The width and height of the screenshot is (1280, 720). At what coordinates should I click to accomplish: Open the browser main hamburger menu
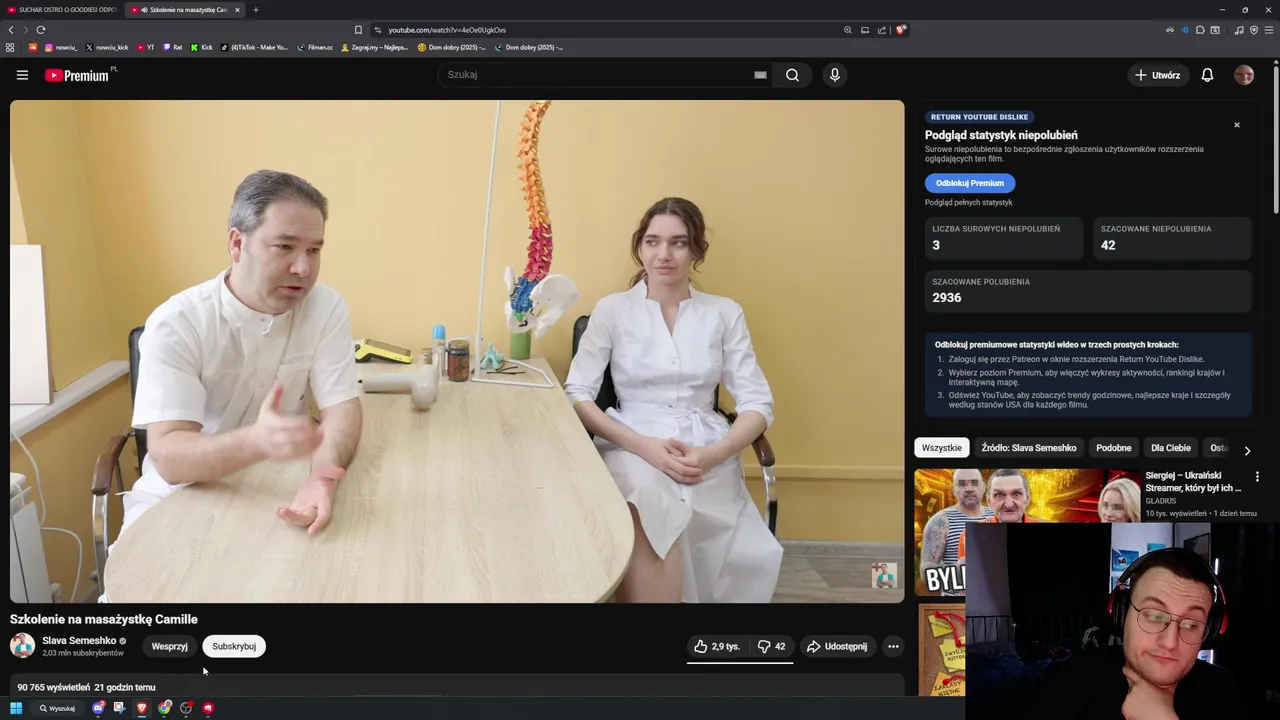coord(1269,30)
